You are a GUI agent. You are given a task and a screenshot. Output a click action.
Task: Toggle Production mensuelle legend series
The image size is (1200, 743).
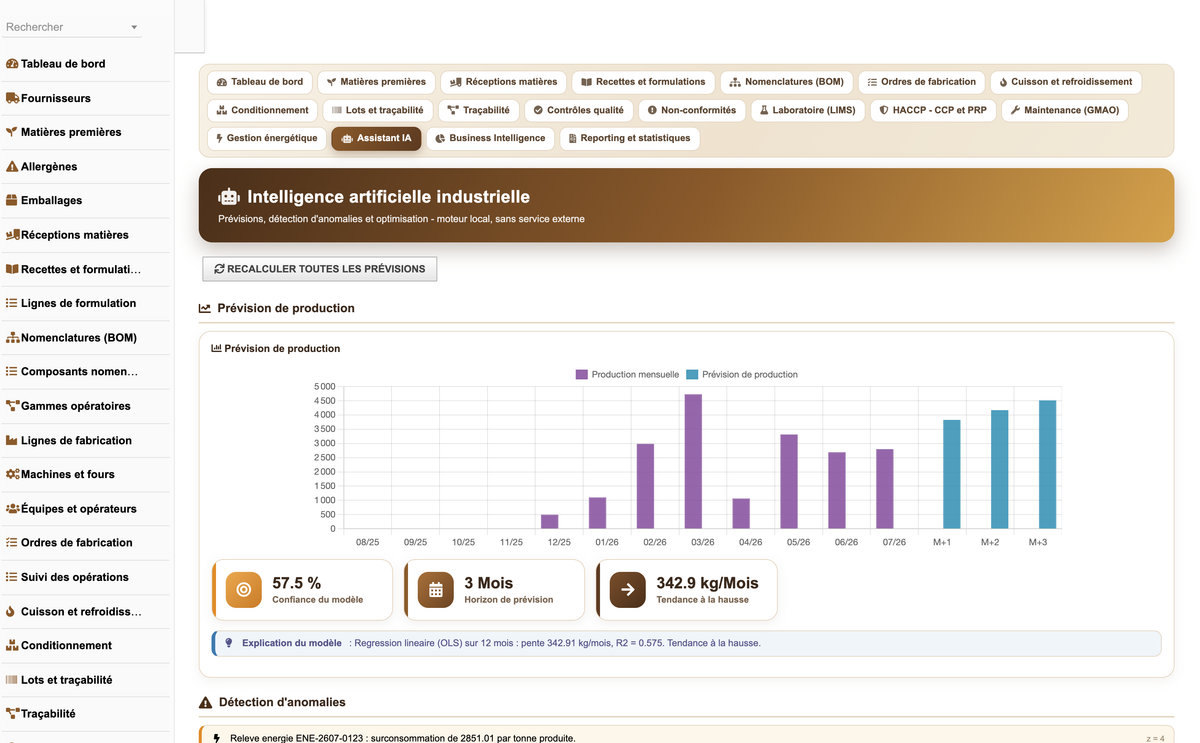coord(627,375)
